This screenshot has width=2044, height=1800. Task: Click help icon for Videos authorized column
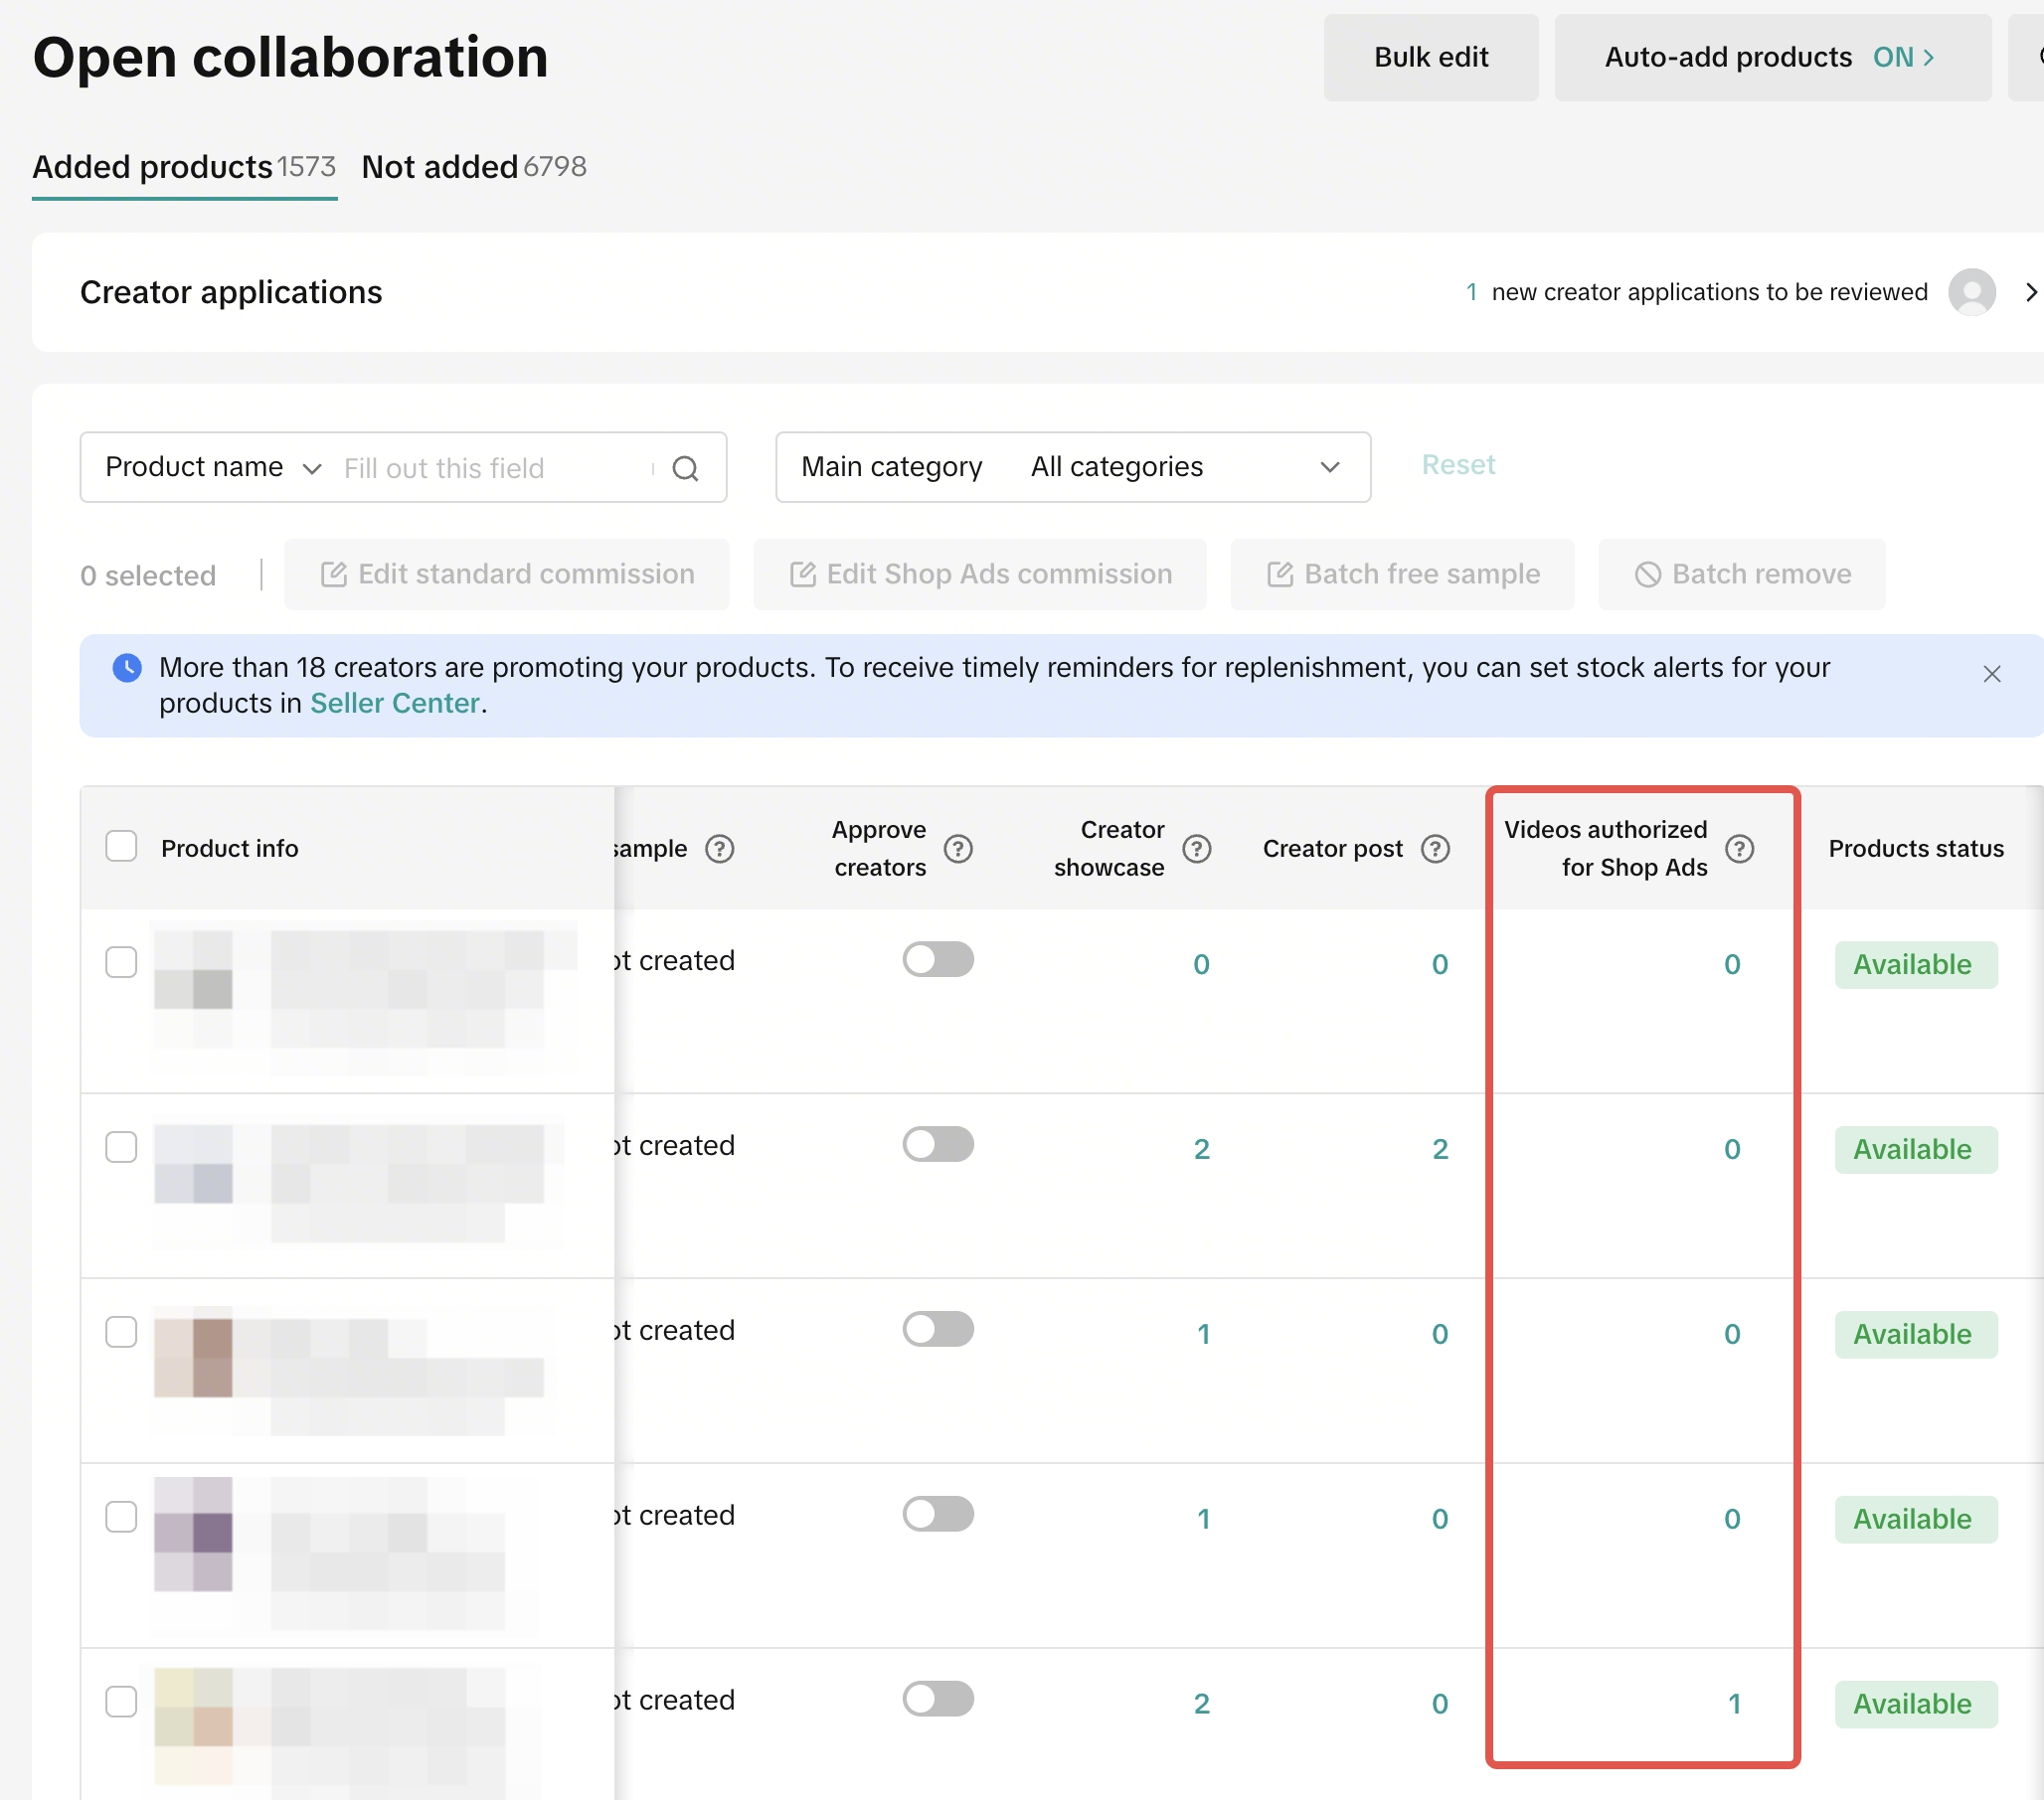tap(1739, 849)
